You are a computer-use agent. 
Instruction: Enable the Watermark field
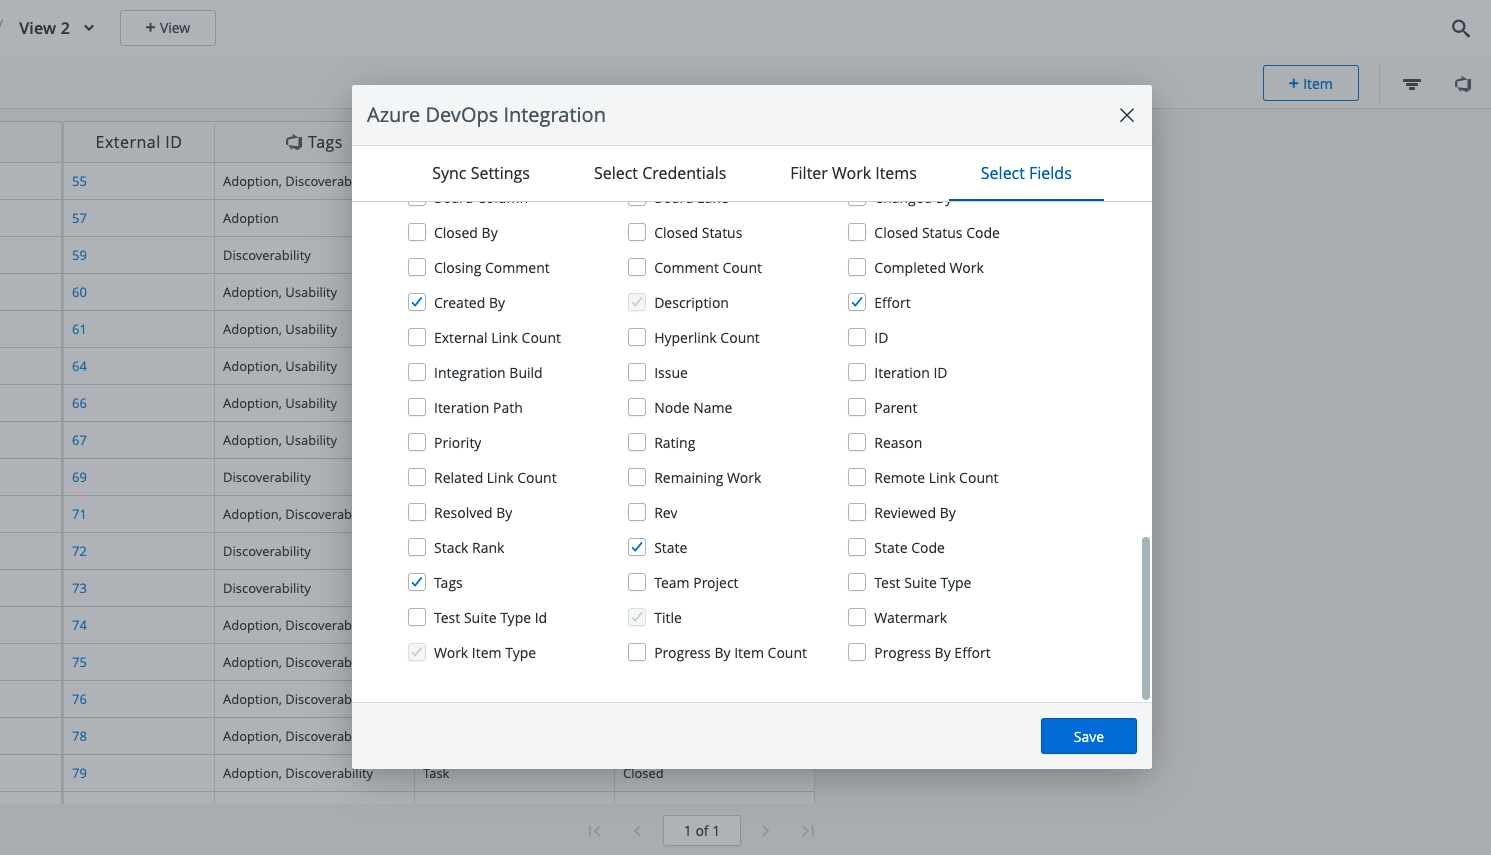857,617
